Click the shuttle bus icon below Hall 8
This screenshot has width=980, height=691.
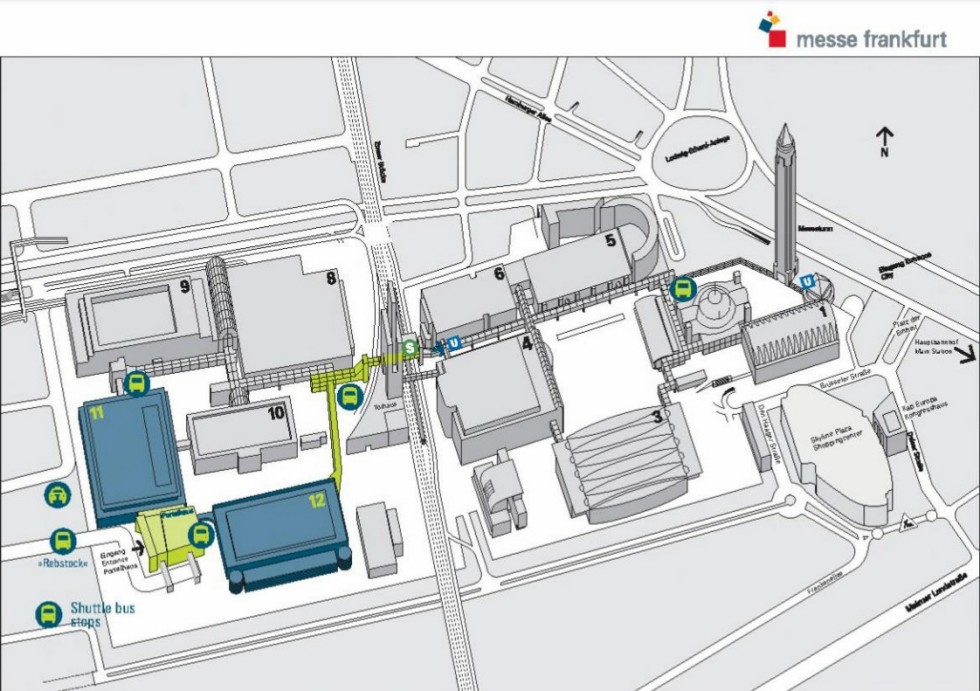350,397
